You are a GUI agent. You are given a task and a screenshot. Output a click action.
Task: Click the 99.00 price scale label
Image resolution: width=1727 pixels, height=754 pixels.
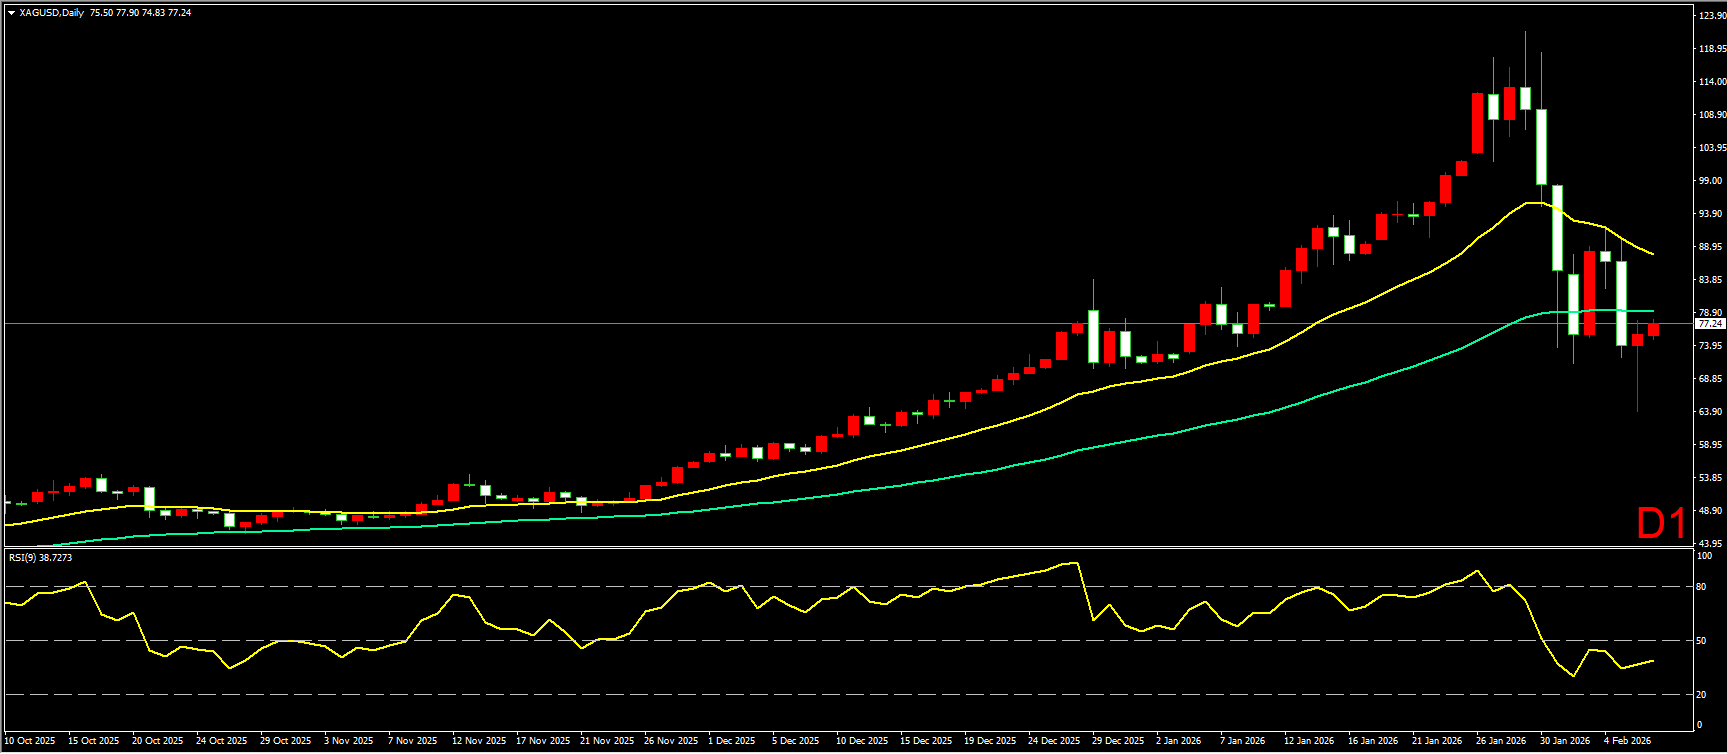[x=1710, y=181]
